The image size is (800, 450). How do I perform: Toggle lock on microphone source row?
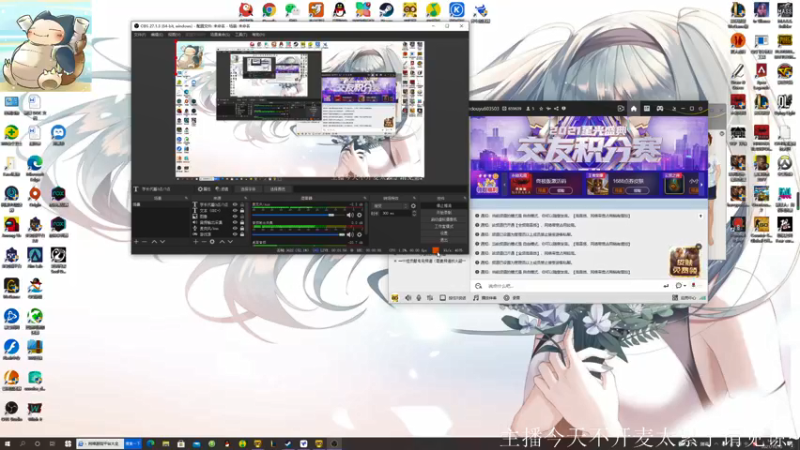click(x=242, y=229)
